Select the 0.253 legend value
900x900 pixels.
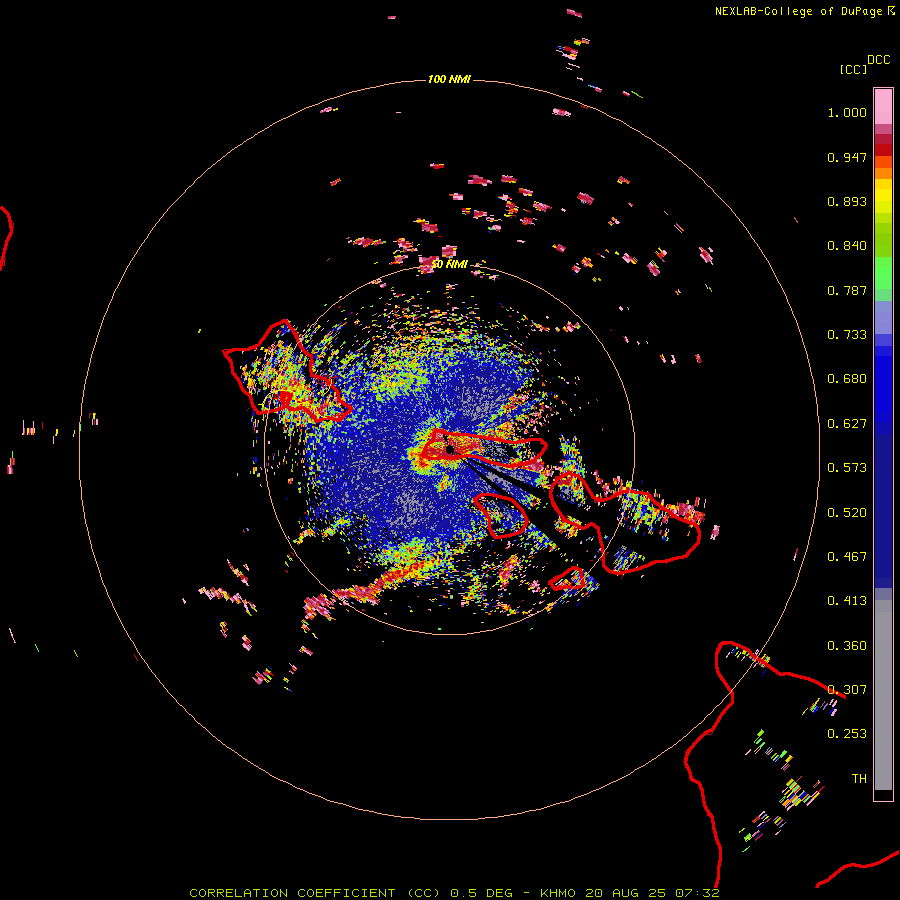(847, 734)
